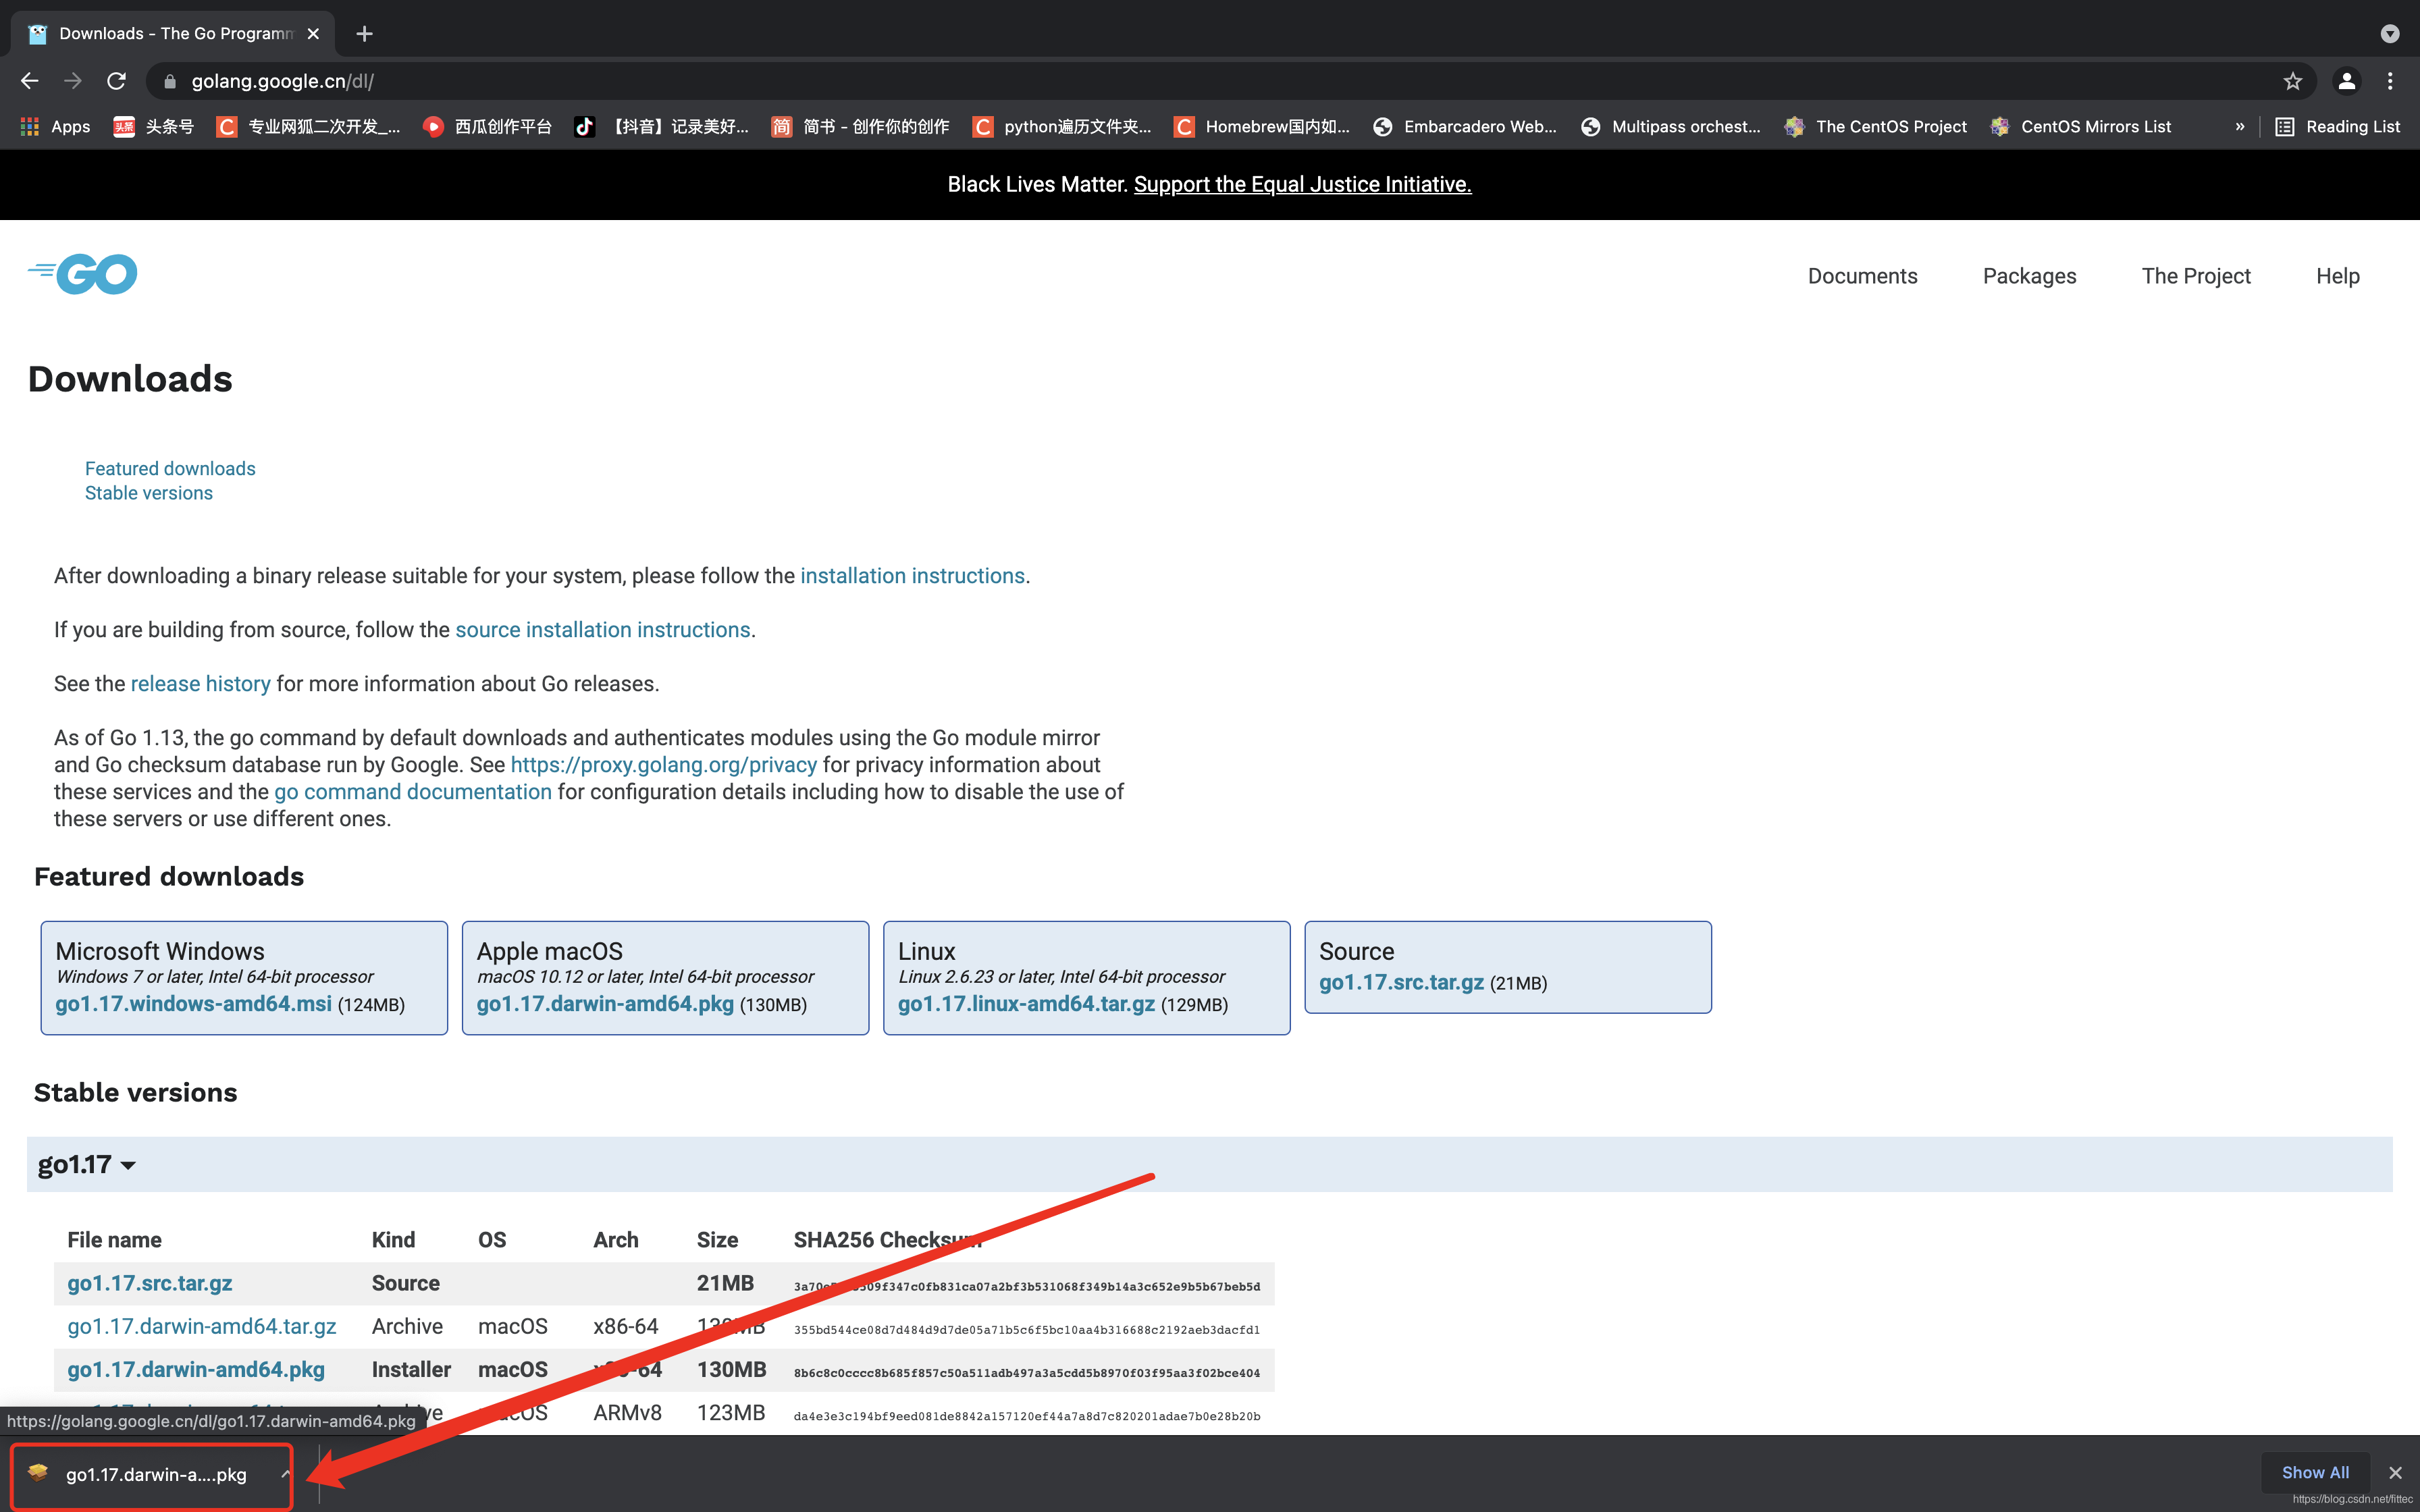Viewport: 2420px width, 1512px height.
Task: Open a new browser tab
Action: tap(365, 34)
